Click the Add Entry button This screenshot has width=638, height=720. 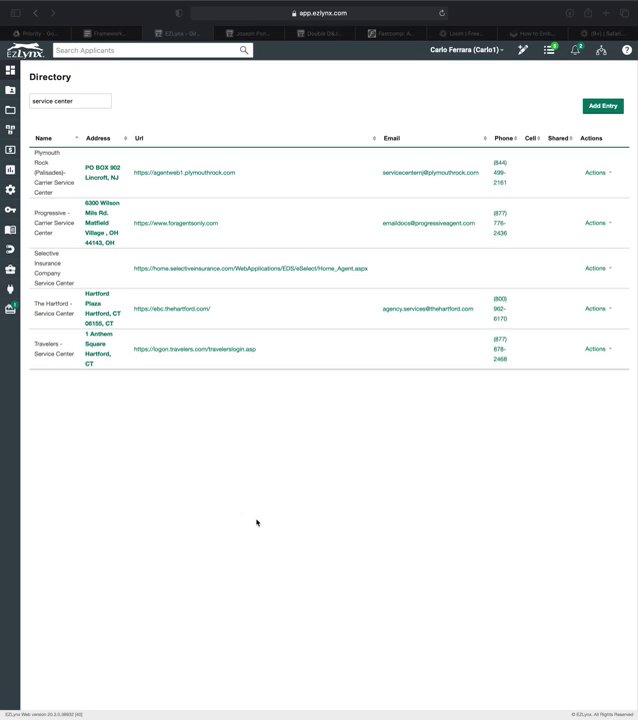603,106
